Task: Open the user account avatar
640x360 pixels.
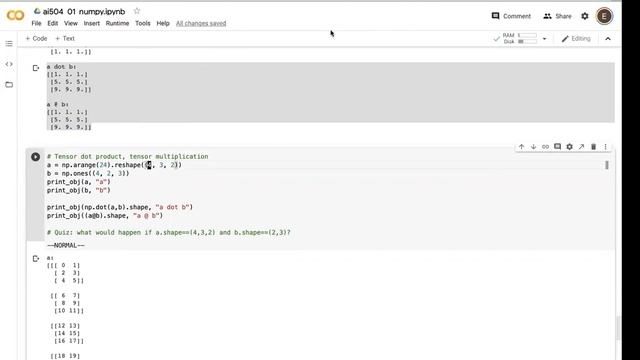Action: (x=604, y=16)
